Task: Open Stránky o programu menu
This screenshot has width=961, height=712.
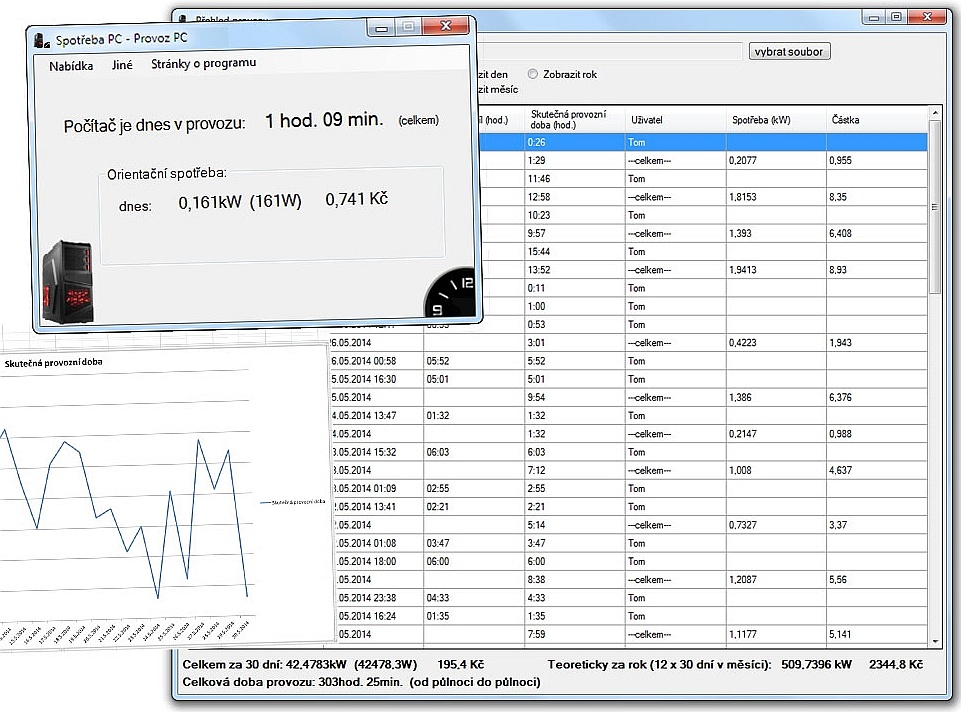Action: (x=203, y=63)
